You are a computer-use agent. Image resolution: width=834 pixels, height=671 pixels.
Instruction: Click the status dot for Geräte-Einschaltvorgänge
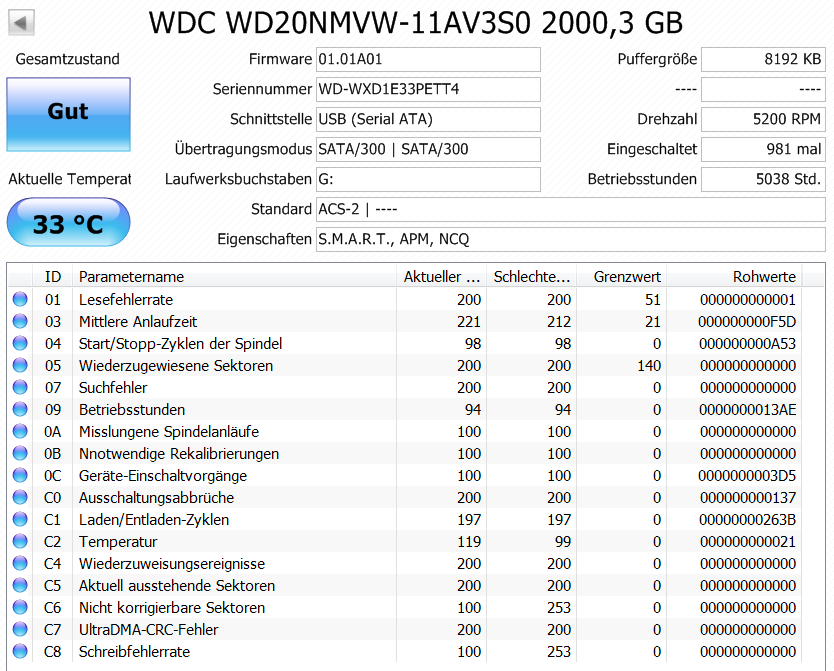pos(20,475)
